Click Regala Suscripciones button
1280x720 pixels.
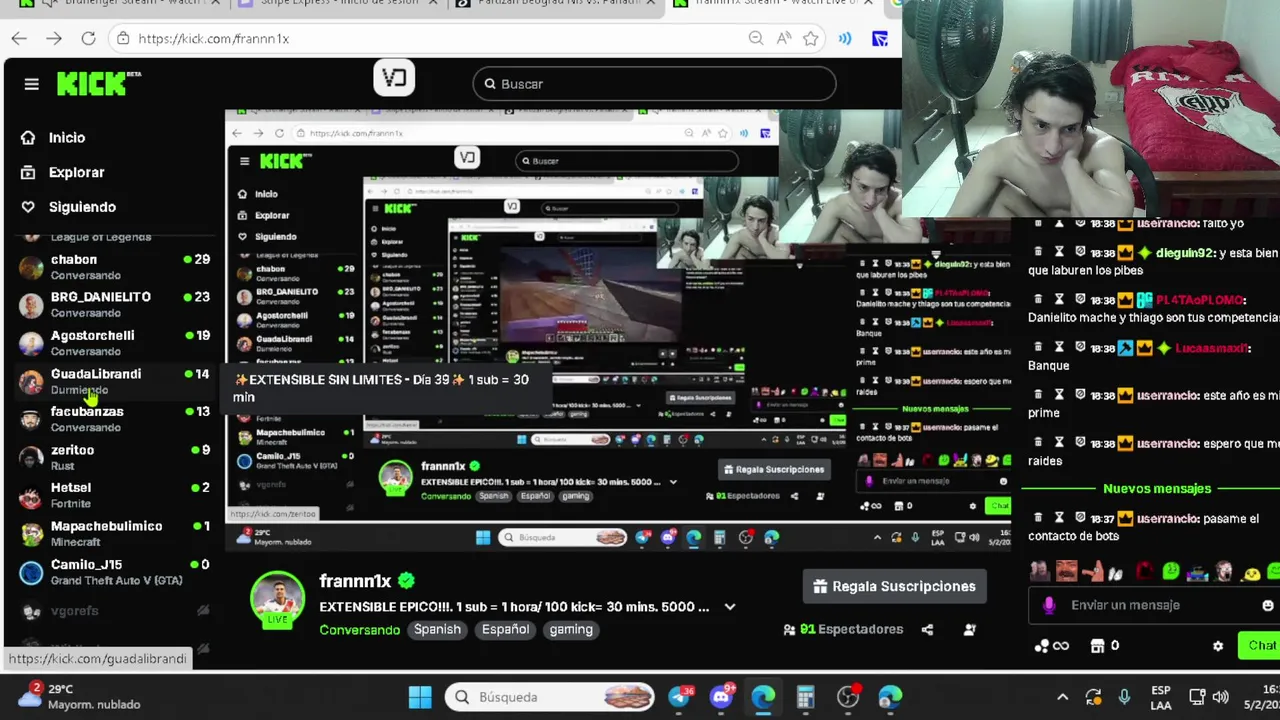[x=894, y=587]
